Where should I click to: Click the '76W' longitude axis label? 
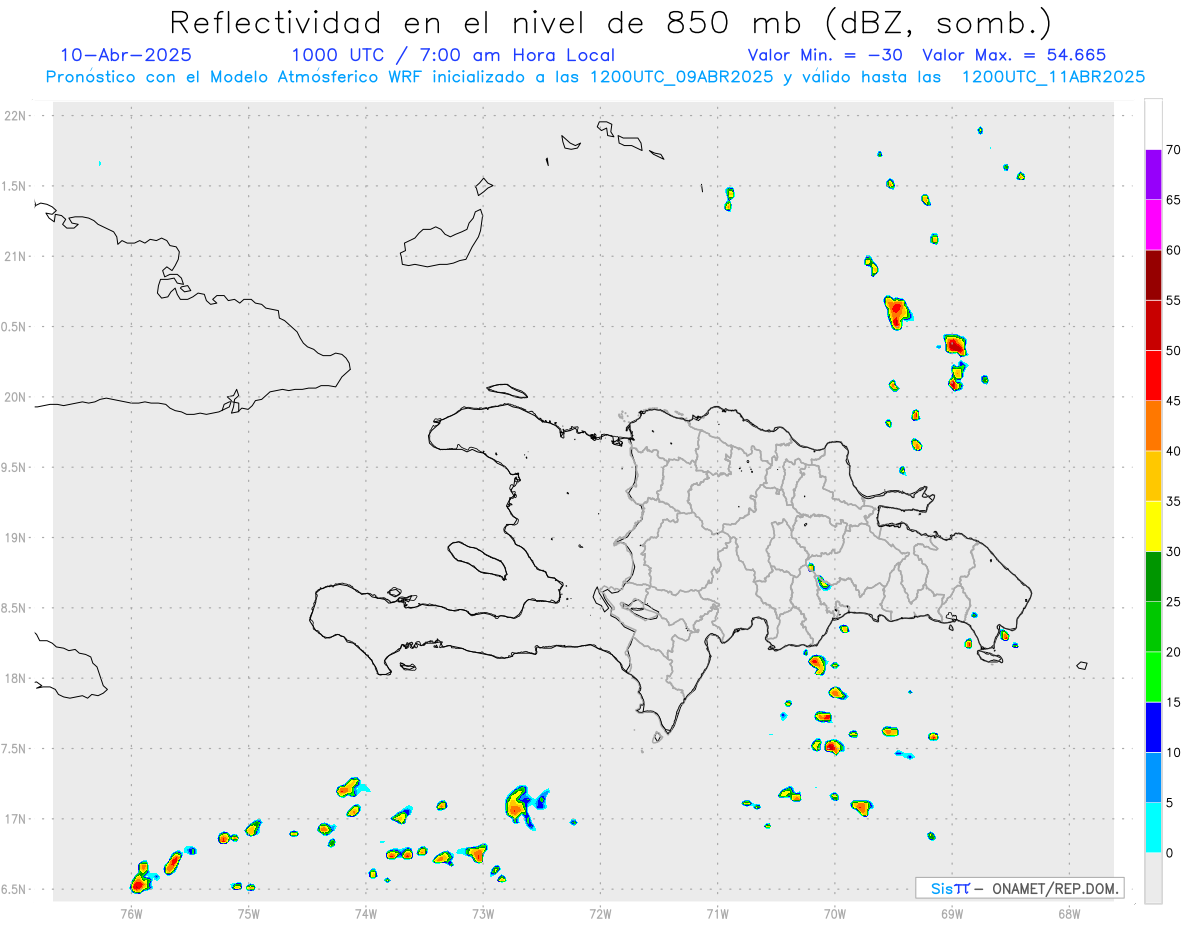pos(131,912)
